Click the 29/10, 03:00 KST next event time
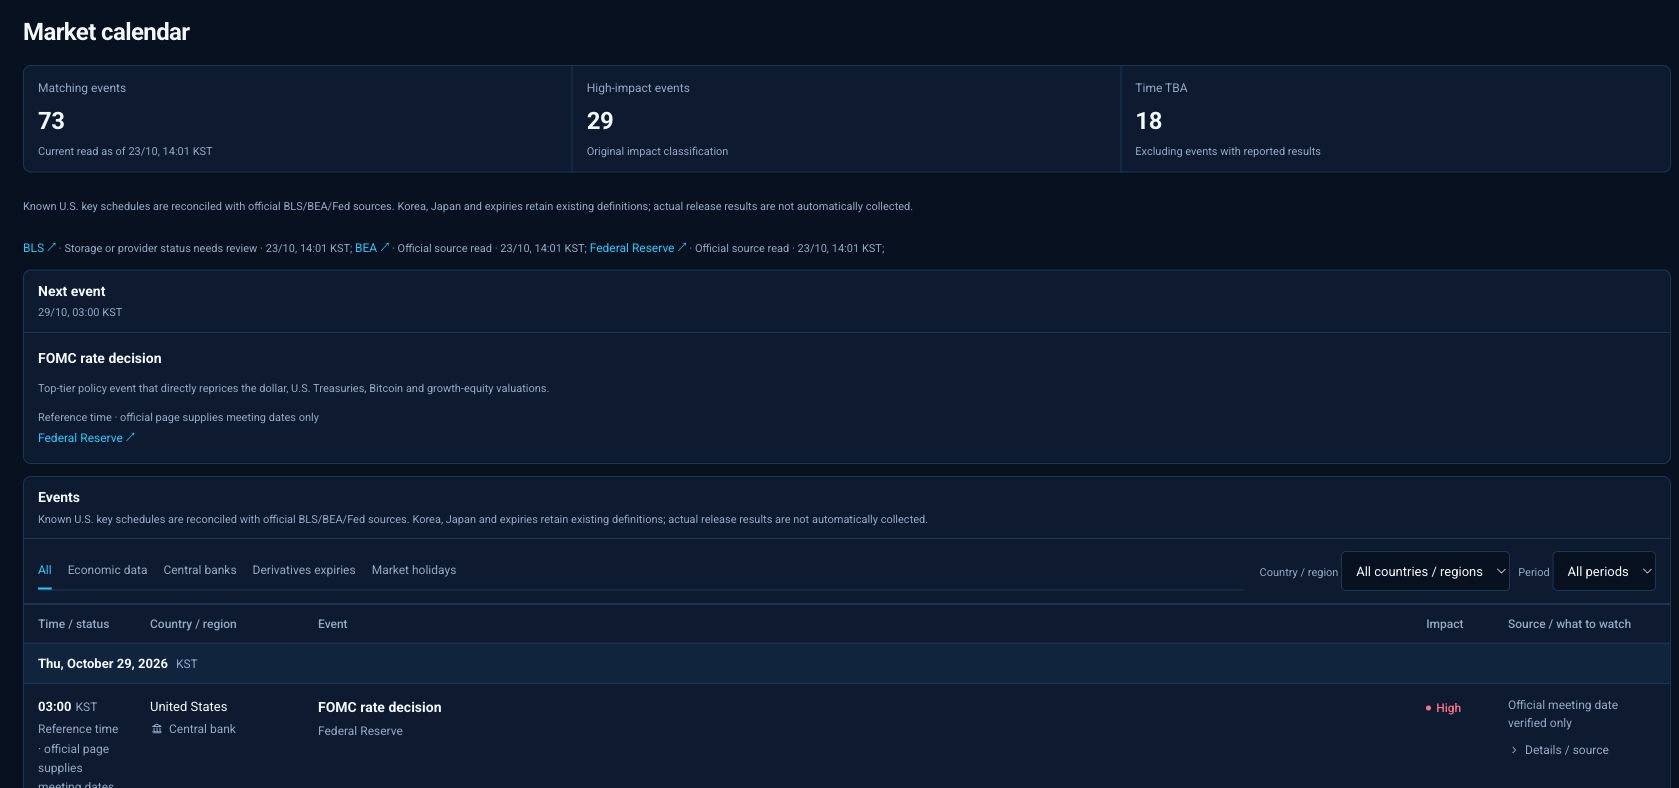The image size is (1679, 788). pyautogui.click(x=80, y=312)
